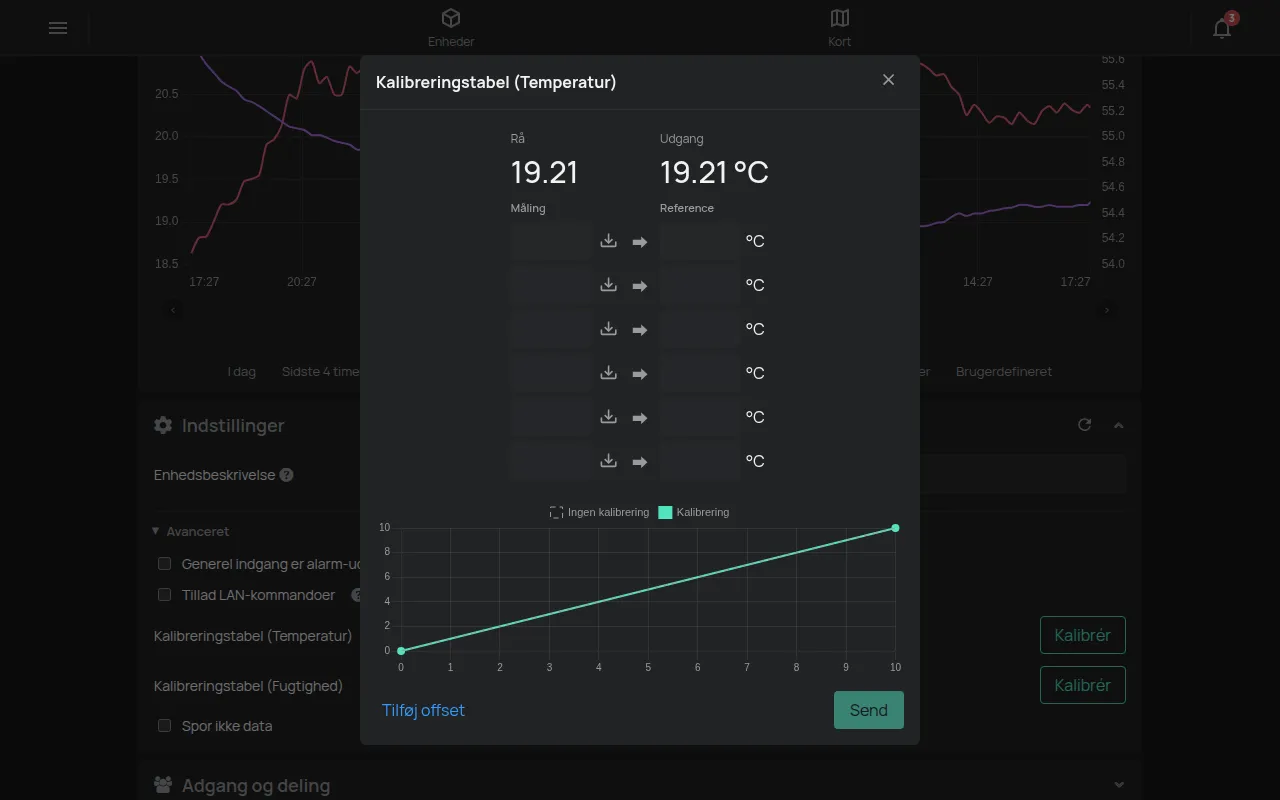Click first row Reference input field

tap(699, 241)
